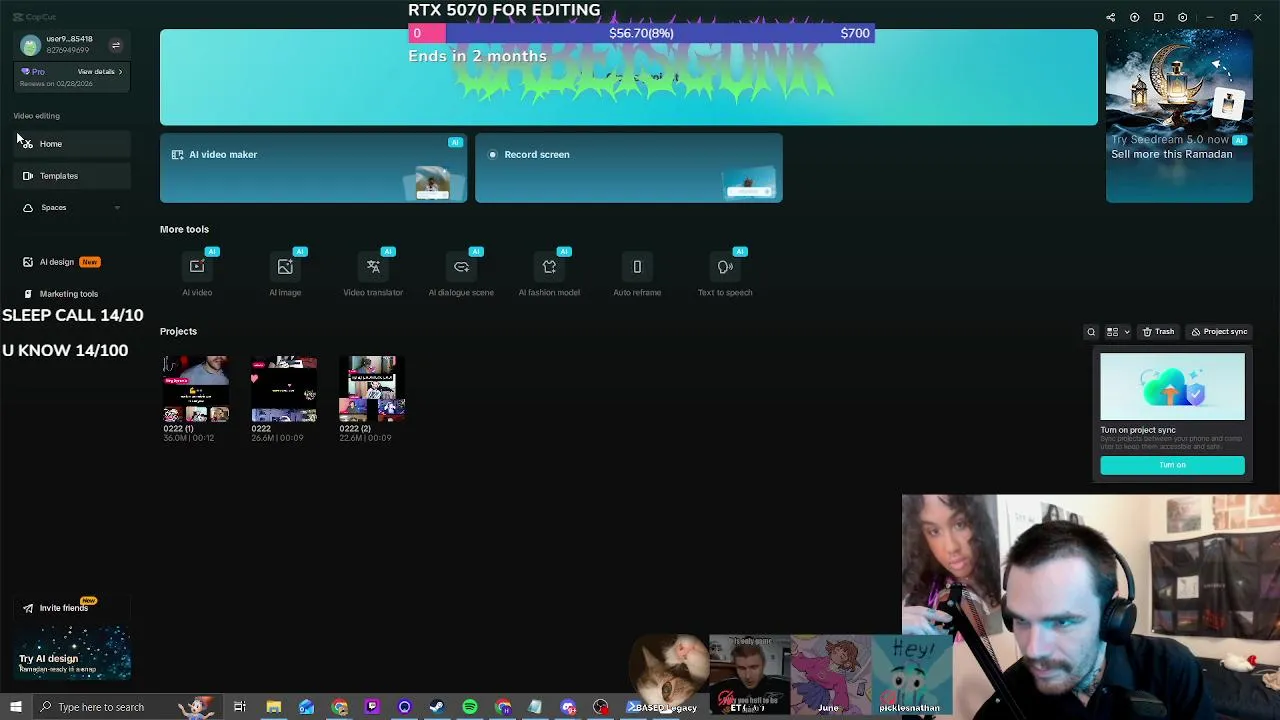Open File Explorer from the taskbar
This screenshot has height=720, width=1280.
pos(273,707)
